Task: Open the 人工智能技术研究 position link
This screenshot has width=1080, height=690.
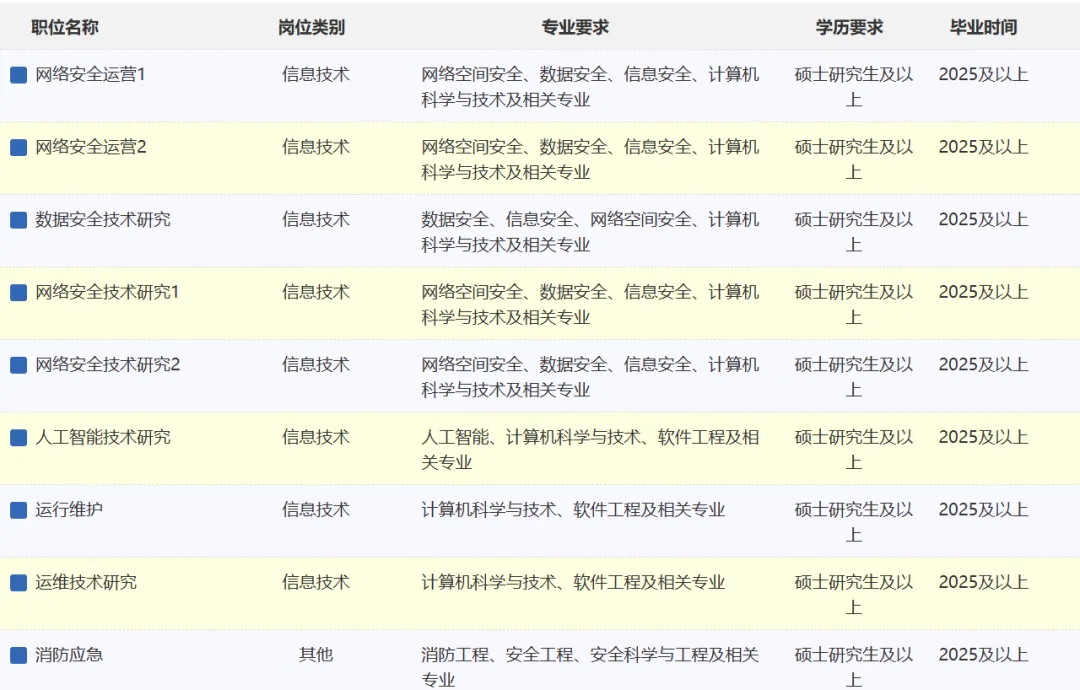Action: click(103, 437)
